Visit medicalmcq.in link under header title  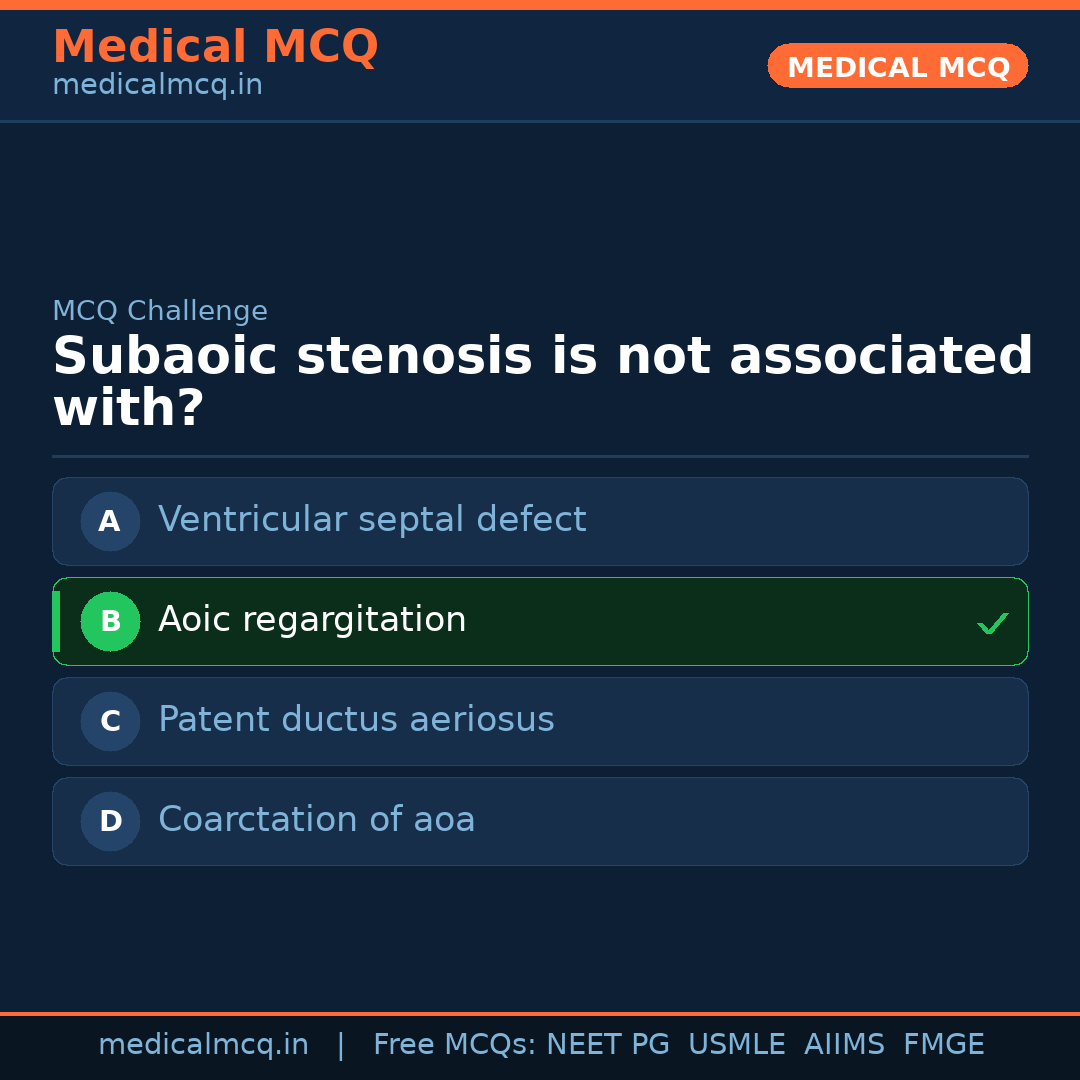[x=157, y=86]
